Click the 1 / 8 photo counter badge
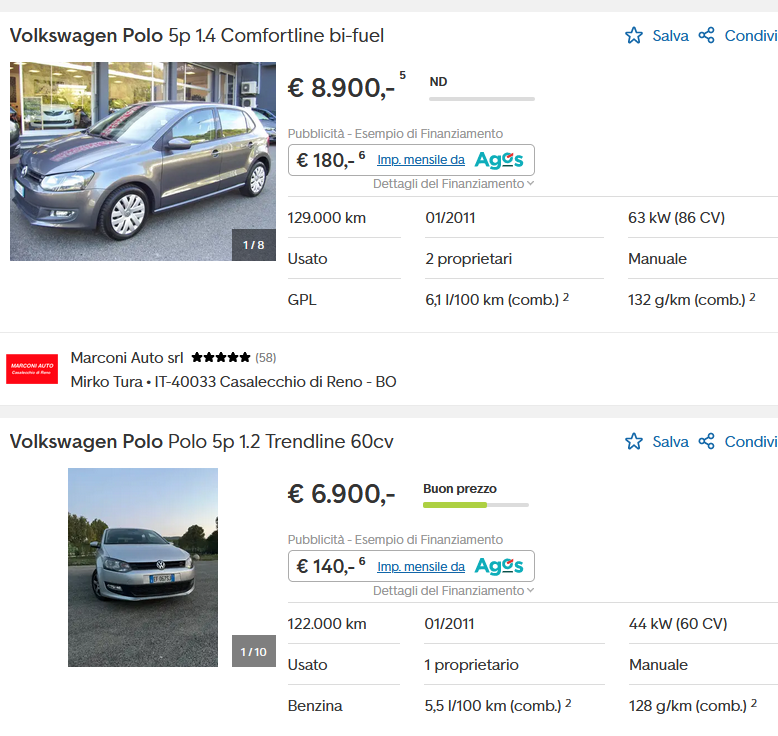This screenshot has width=778, height=736. pyautogui.click(x=254, y=245)
